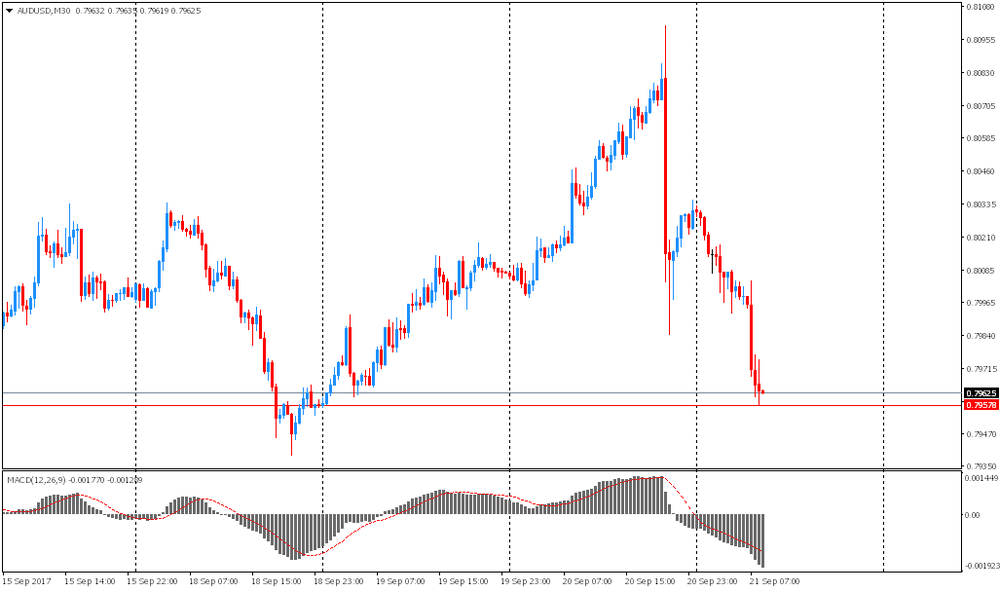Click the 15 Sep 14:00 time label

(x=90, y=581)
